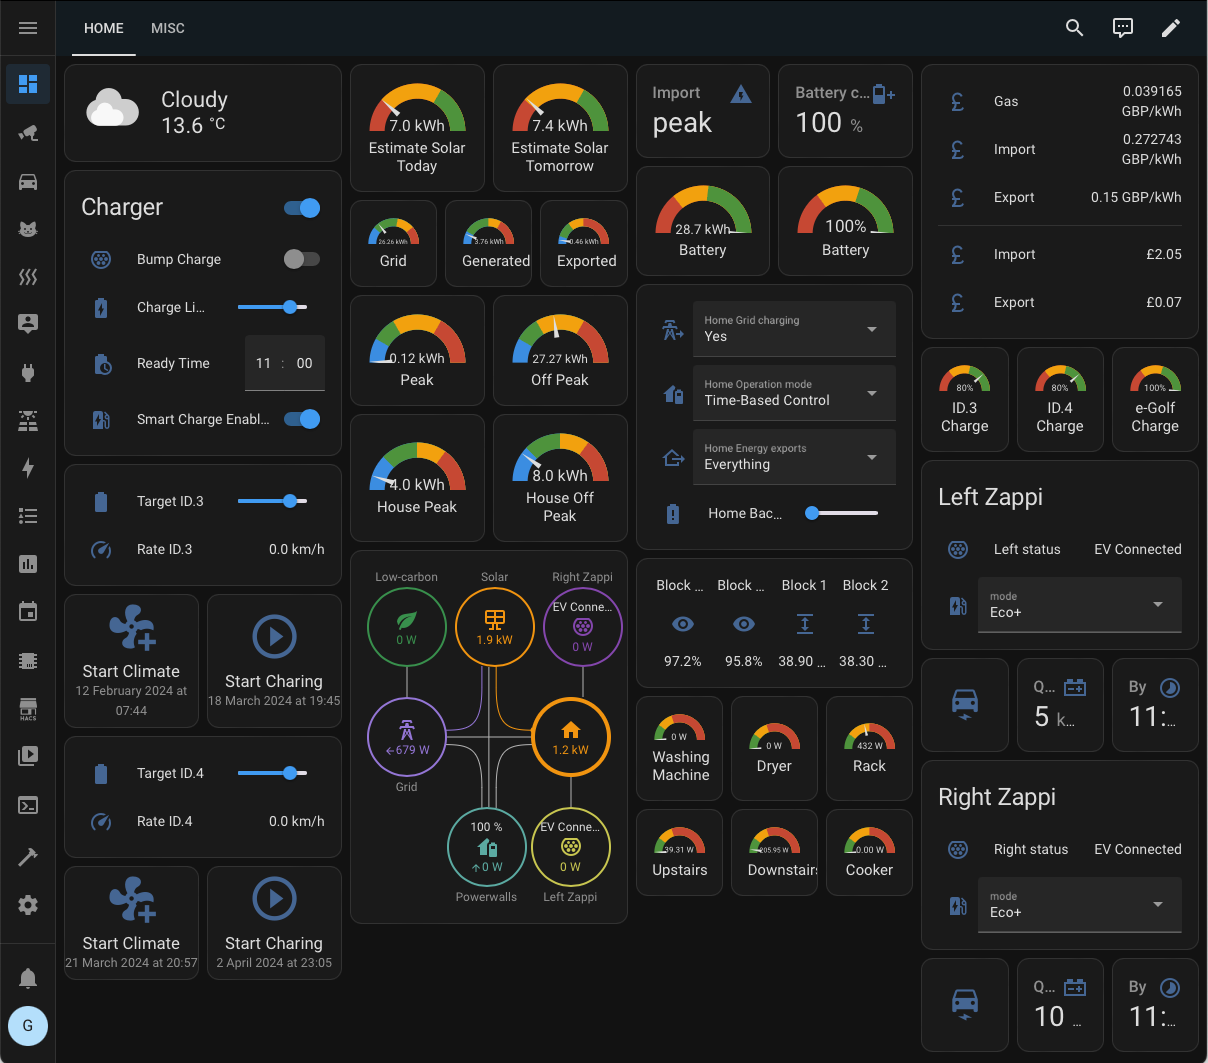Open settings gear in sidebar
This screenshot has height=1063, width=1208.
coord(28,905)
